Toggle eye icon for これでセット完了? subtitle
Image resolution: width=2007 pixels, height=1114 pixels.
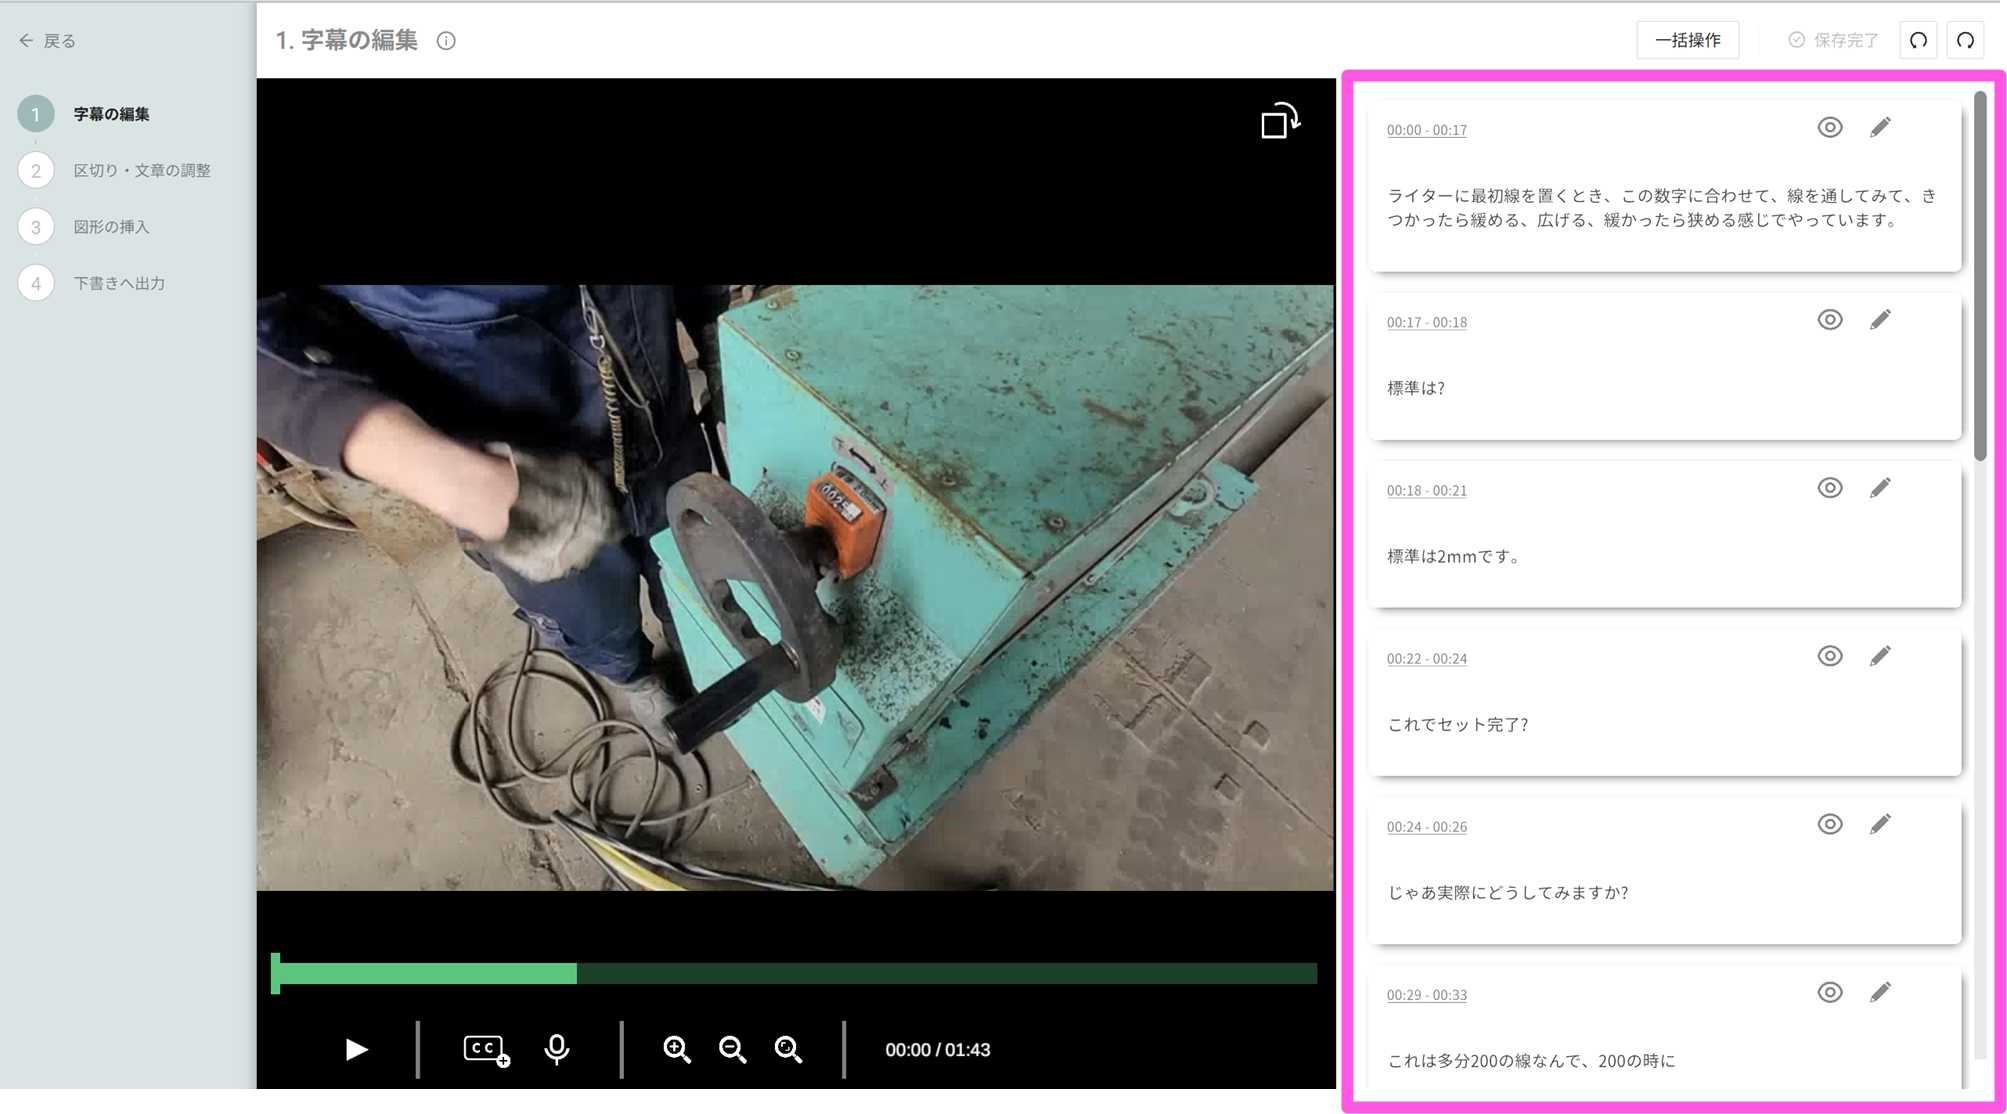point(1829,656)
